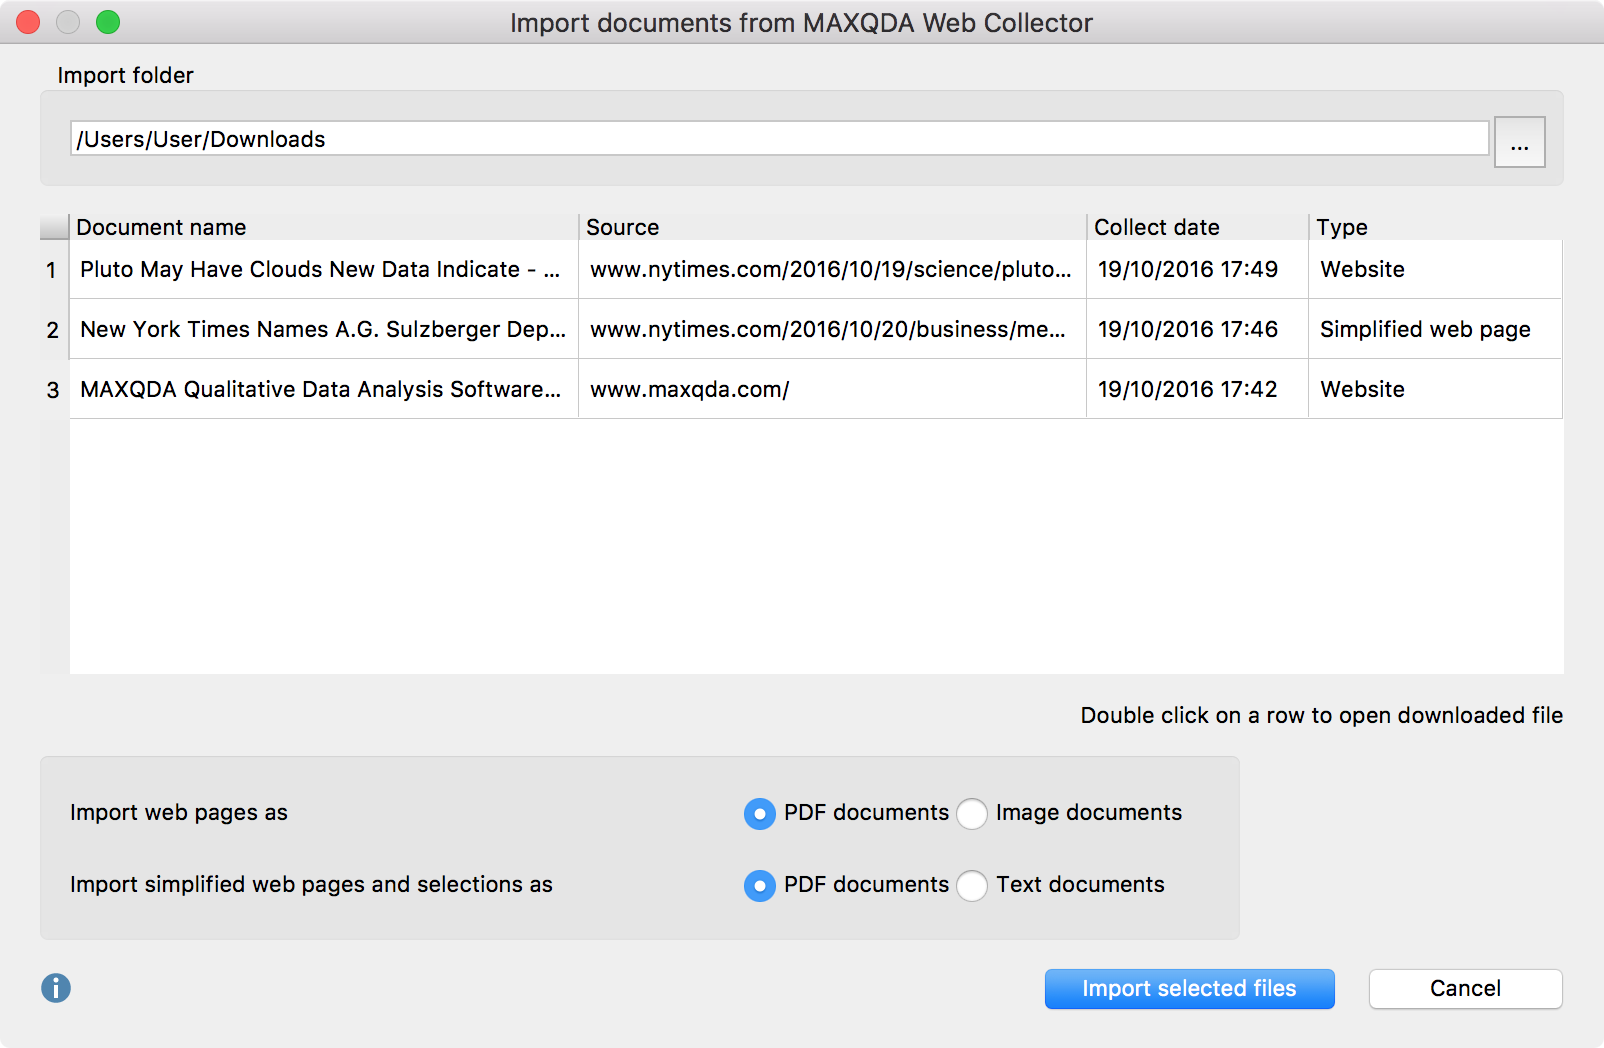Select PDF documents for simplified web pages
The image size is (1604, 1048).
point(760,886)
